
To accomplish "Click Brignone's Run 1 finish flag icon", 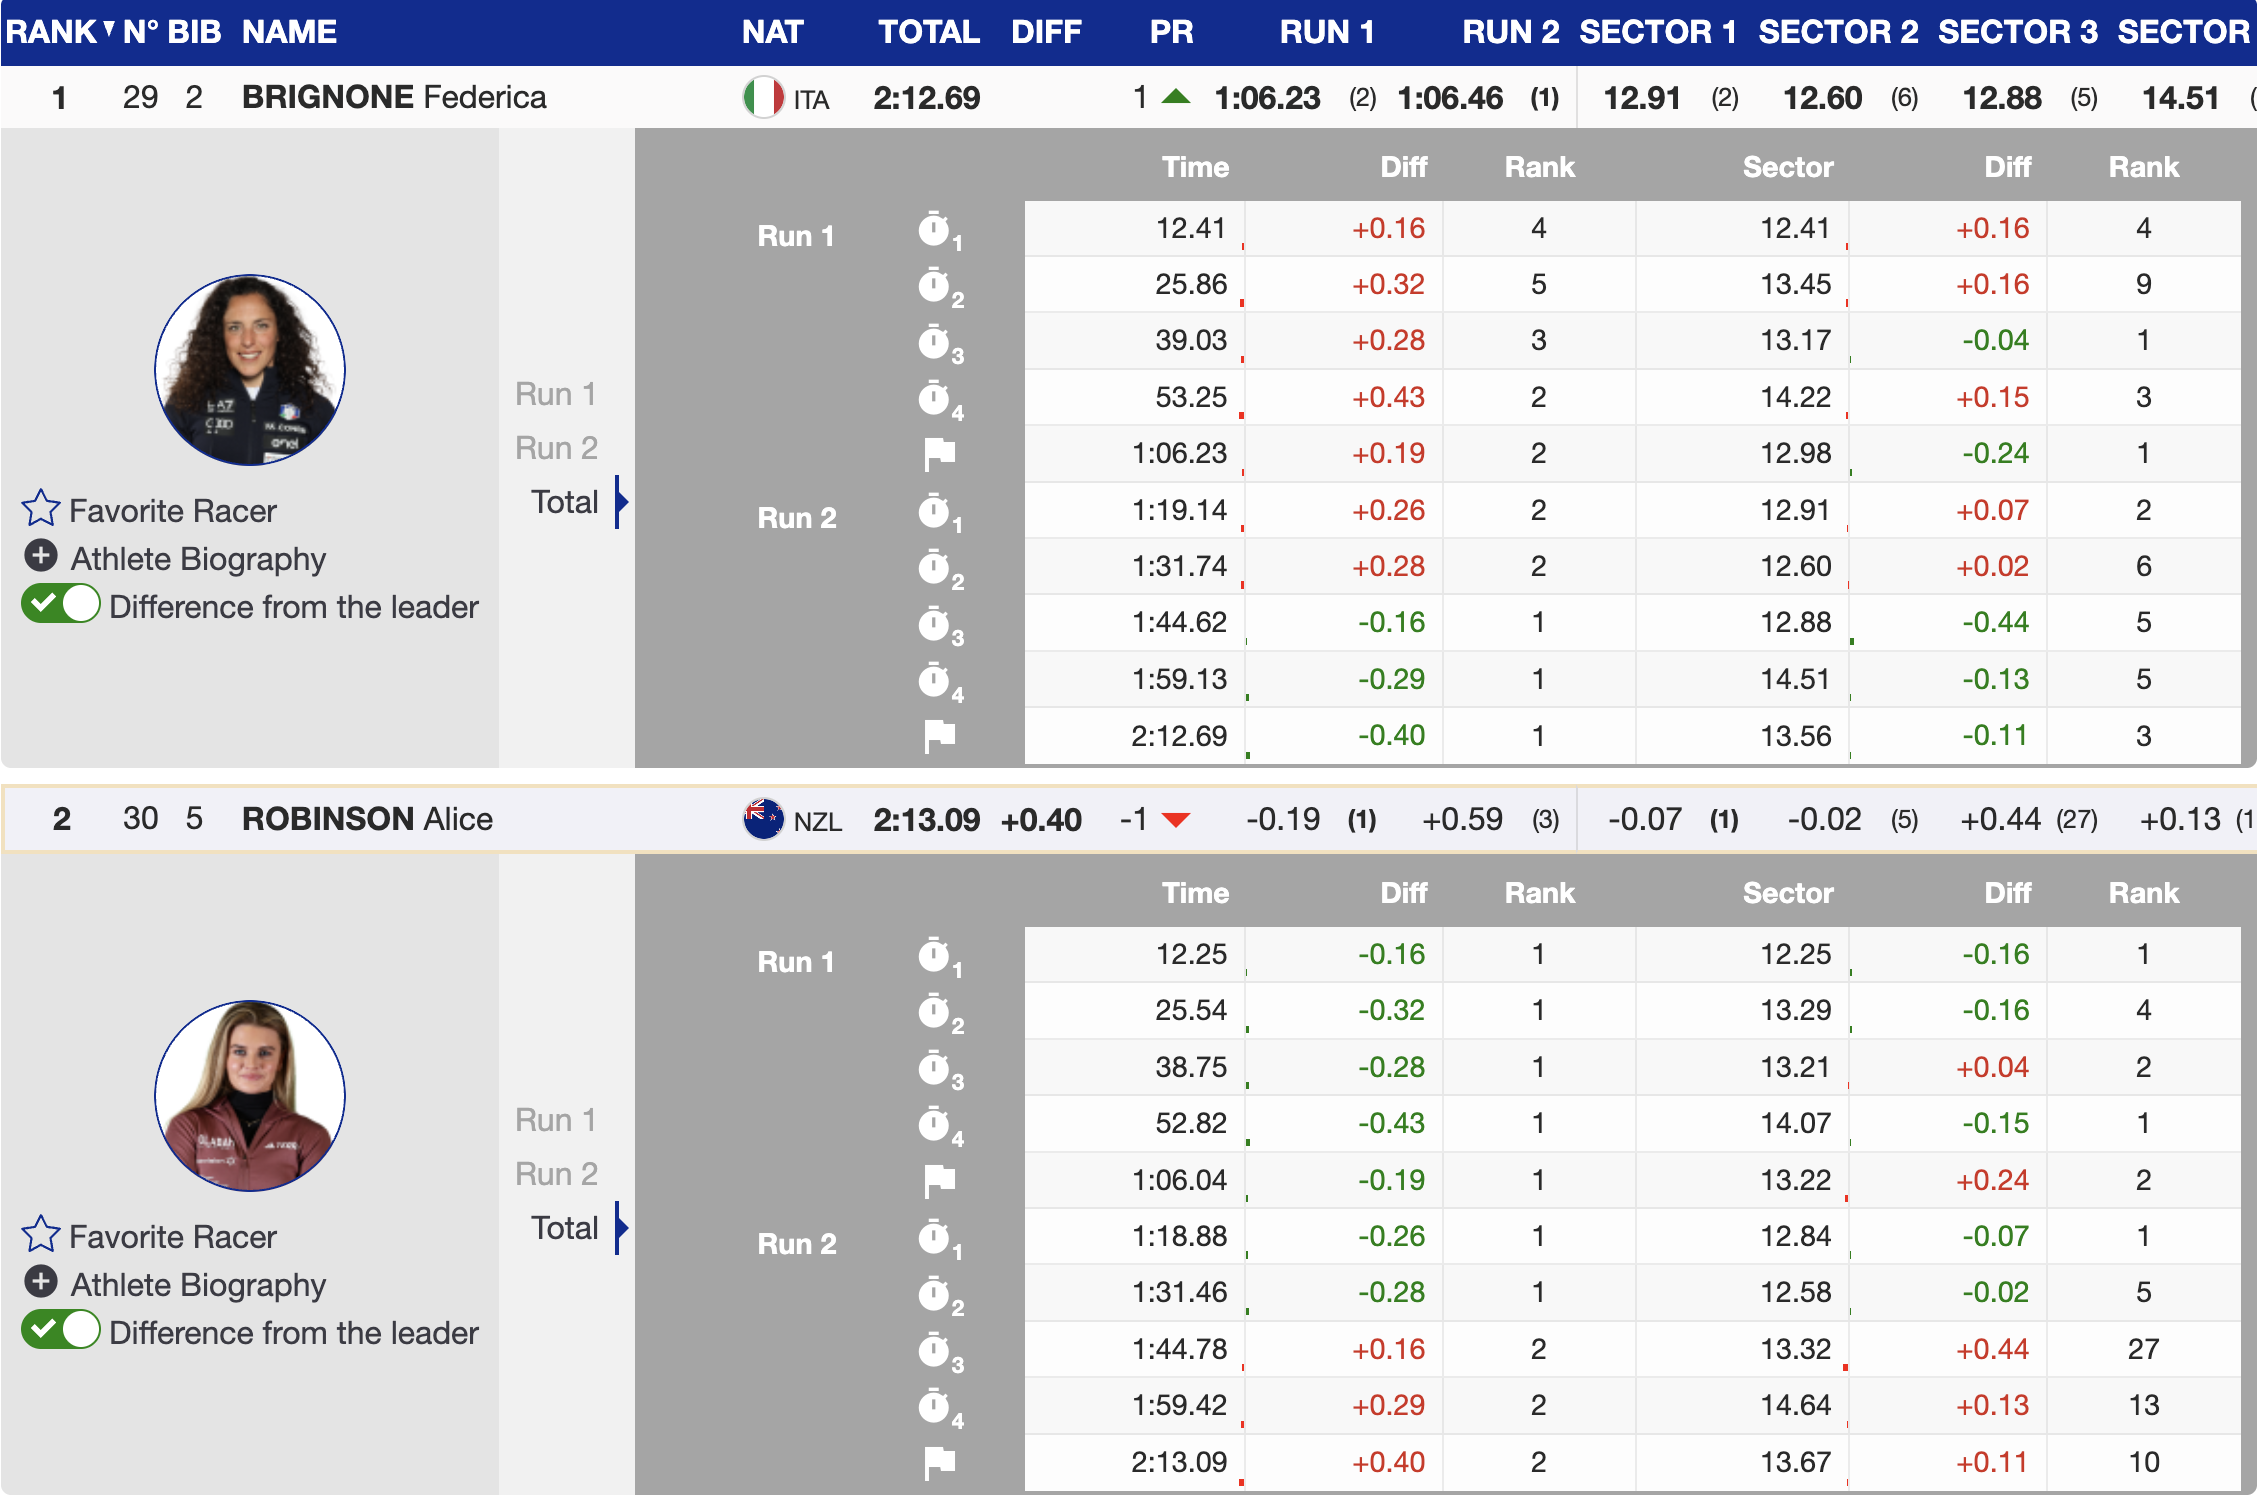I will pos(939,454).
